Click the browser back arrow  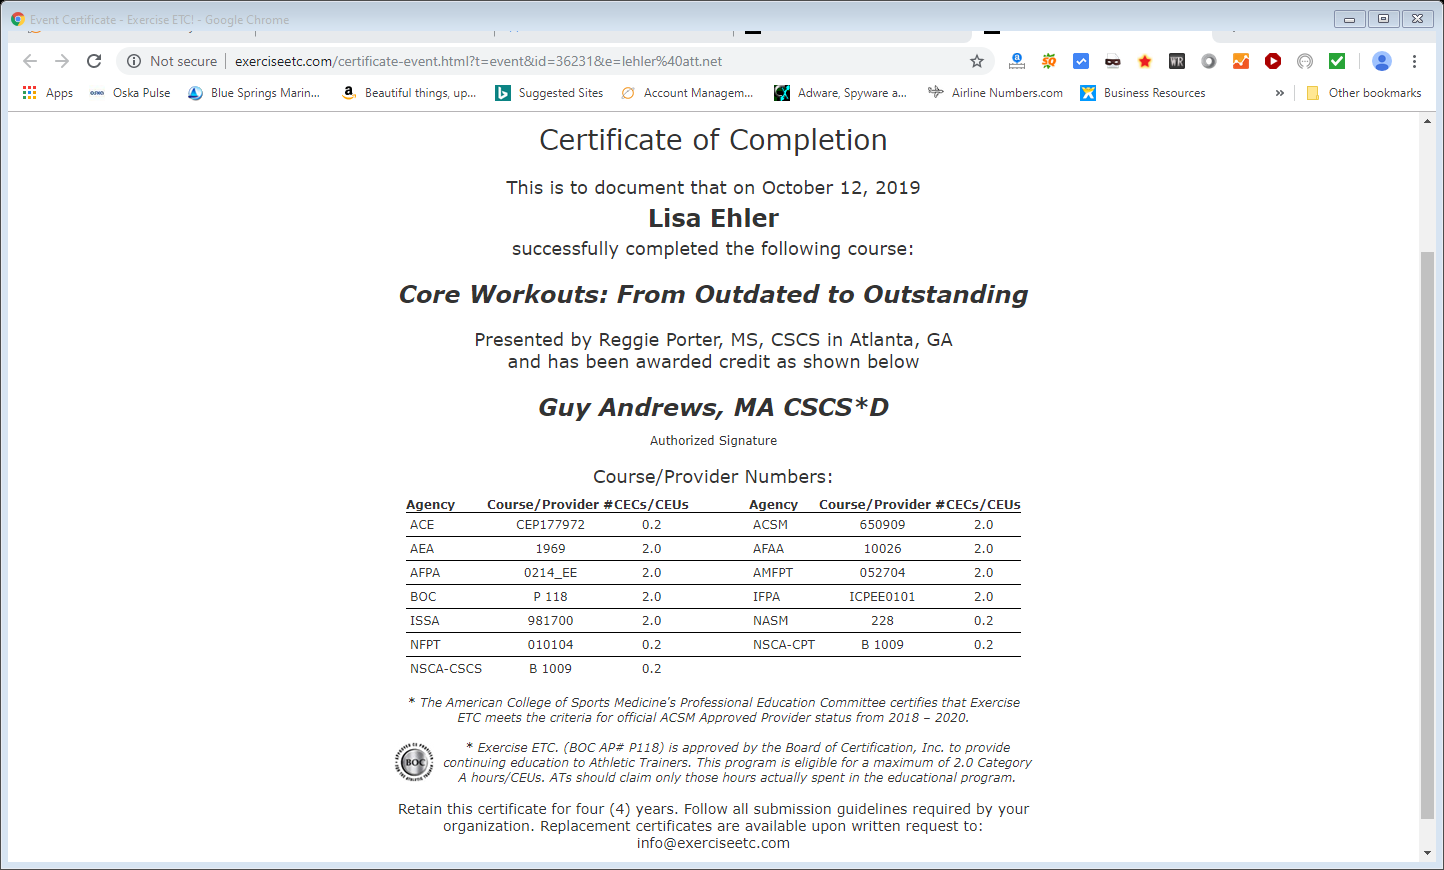(x=30, y=61)
